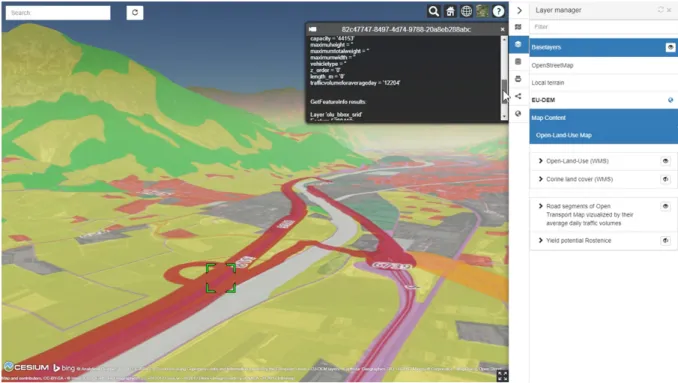Expand the Yield potential Rostenice layer
Image resolution: width=678 pixels, height=383 pixels.
pos(540,240)
